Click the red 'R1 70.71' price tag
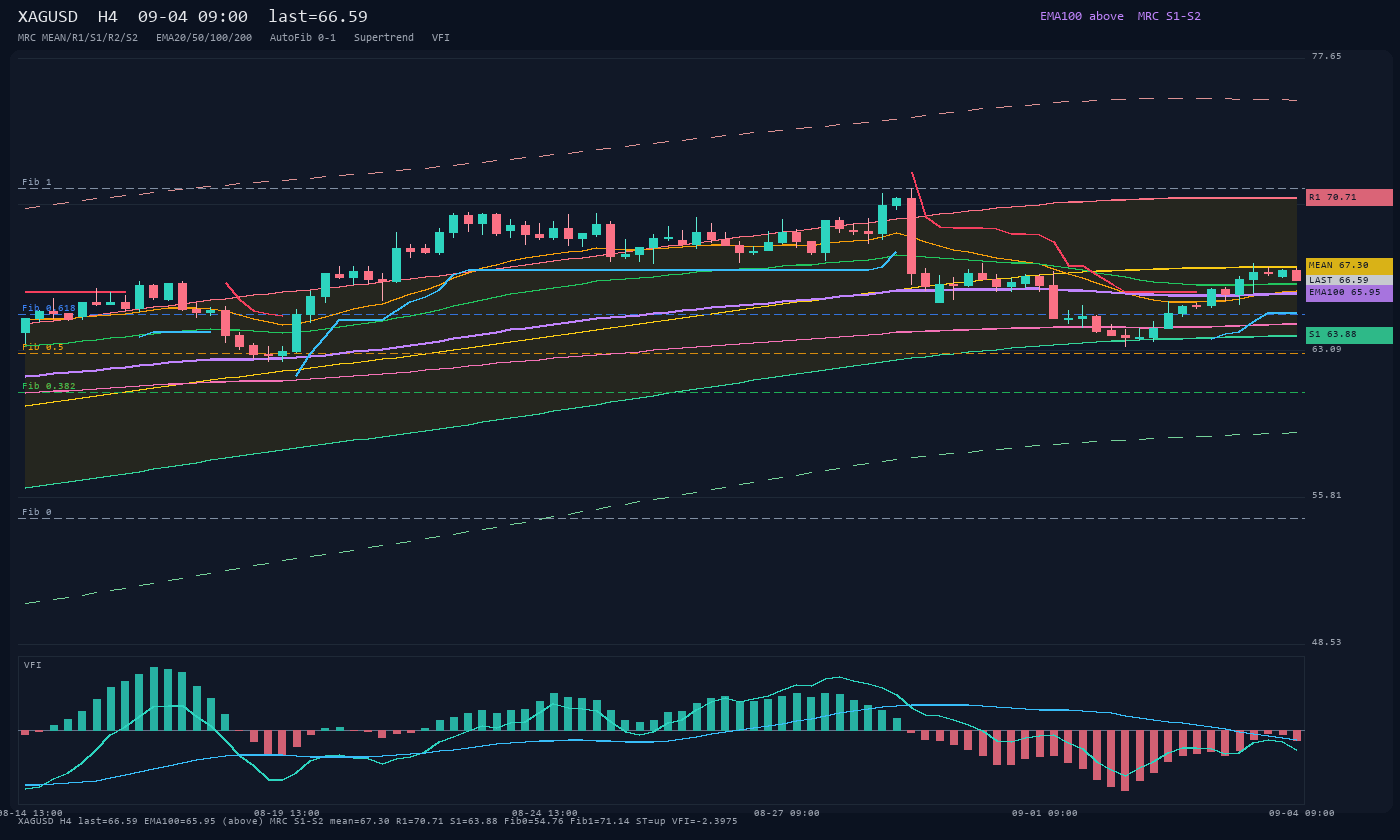Screen dimensions: 1400x840 (x=1349, y=197)
